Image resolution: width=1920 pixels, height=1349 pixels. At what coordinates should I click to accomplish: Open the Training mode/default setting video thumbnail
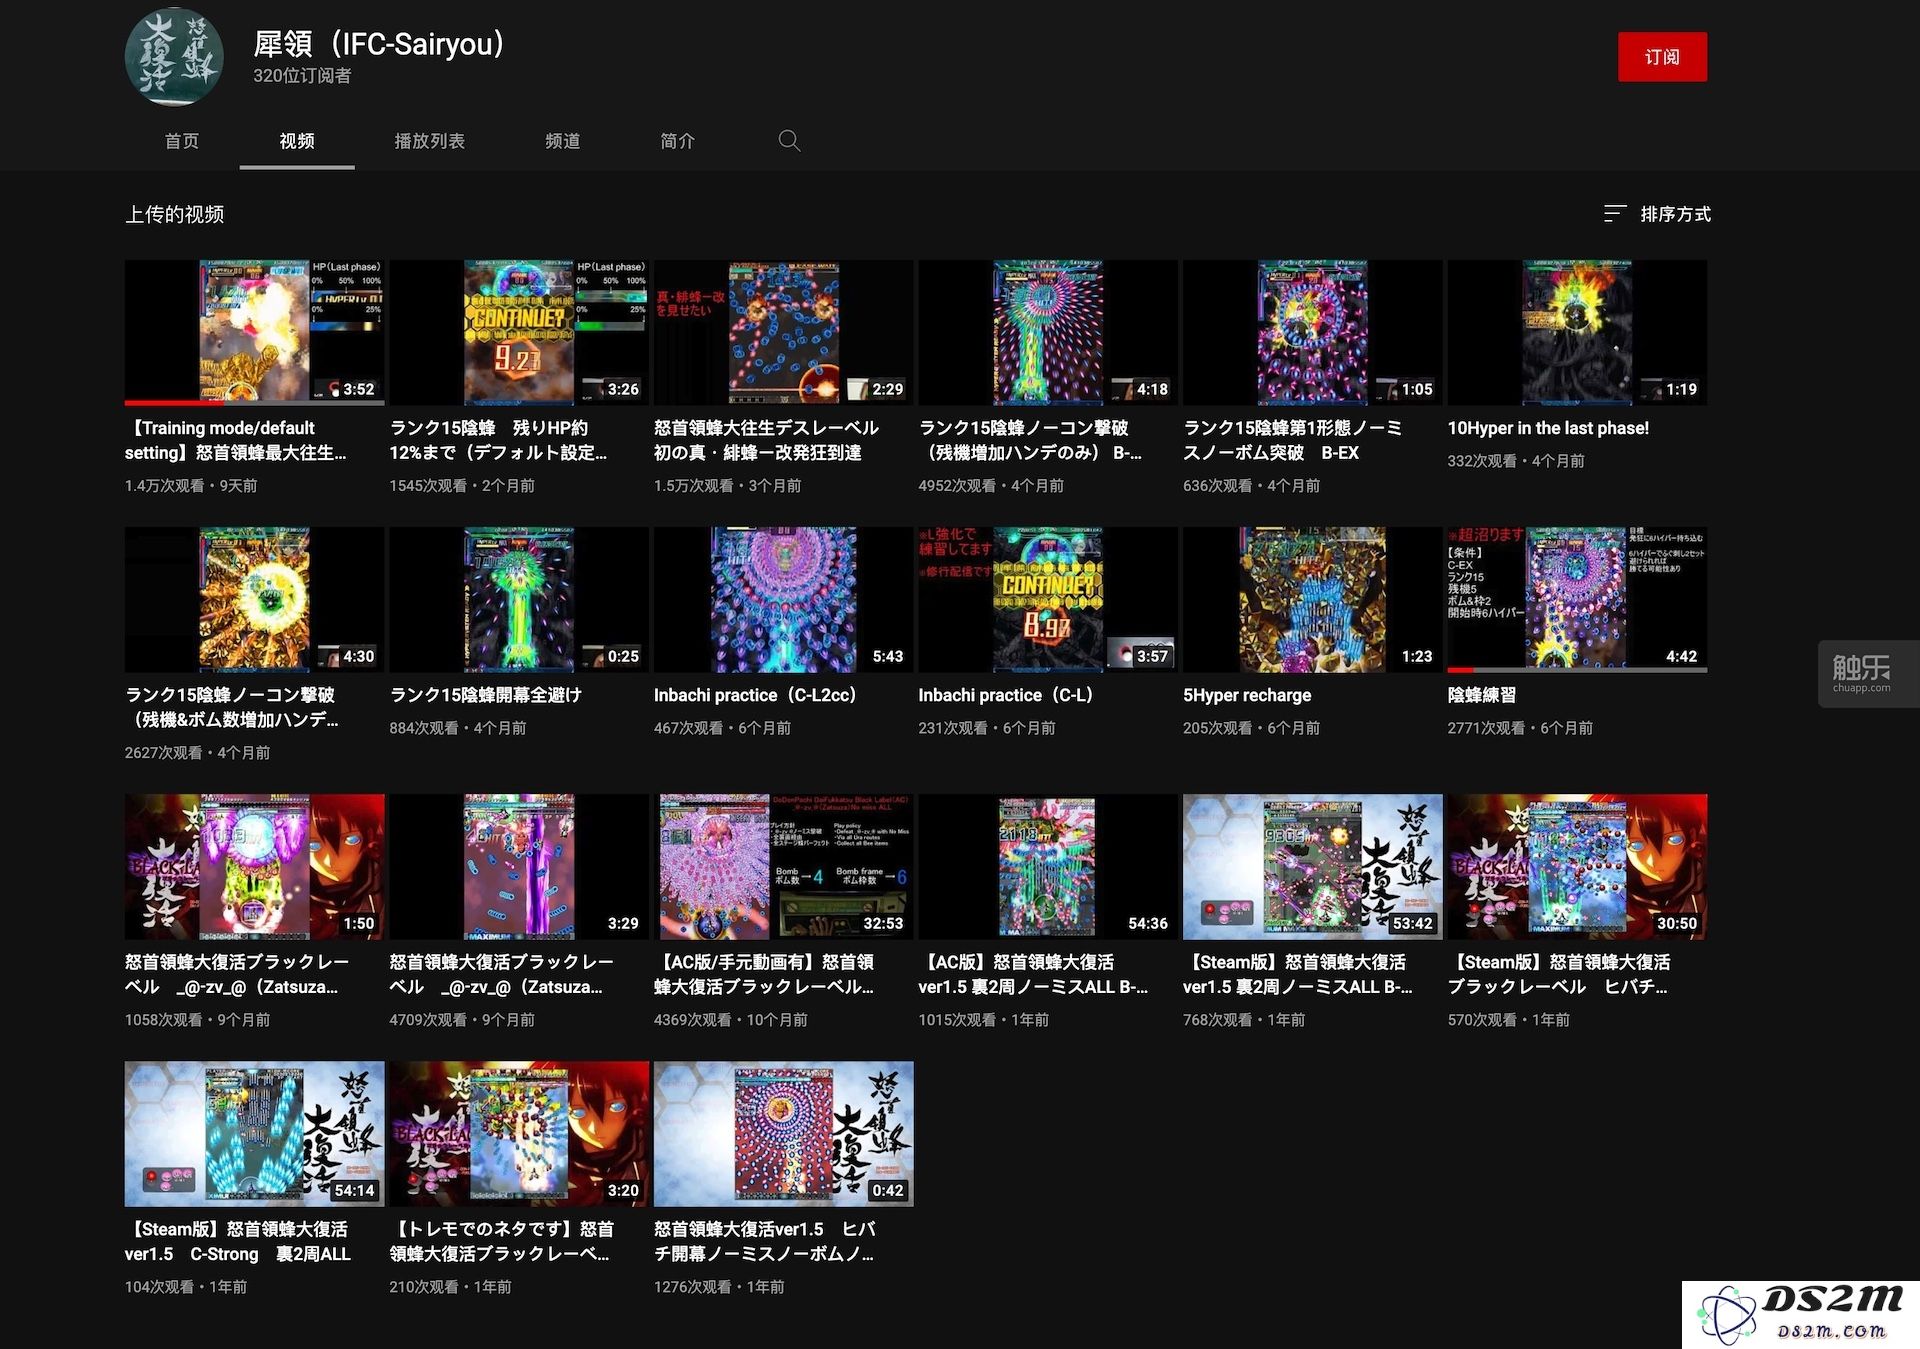(254, 332)
